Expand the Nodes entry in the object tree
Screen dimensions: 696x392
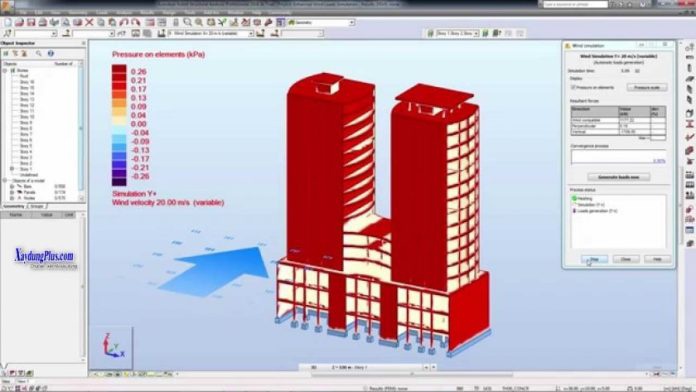click(12, 198)
